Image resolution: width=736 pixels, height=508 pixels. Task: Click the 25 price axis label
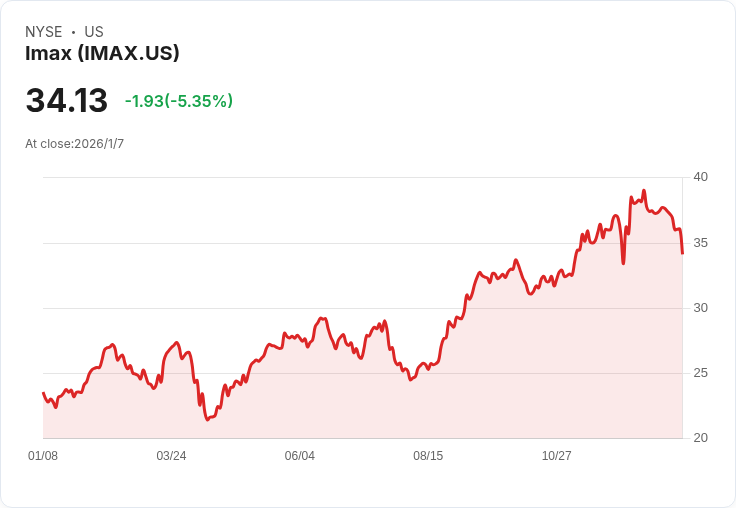coord(701,373)
